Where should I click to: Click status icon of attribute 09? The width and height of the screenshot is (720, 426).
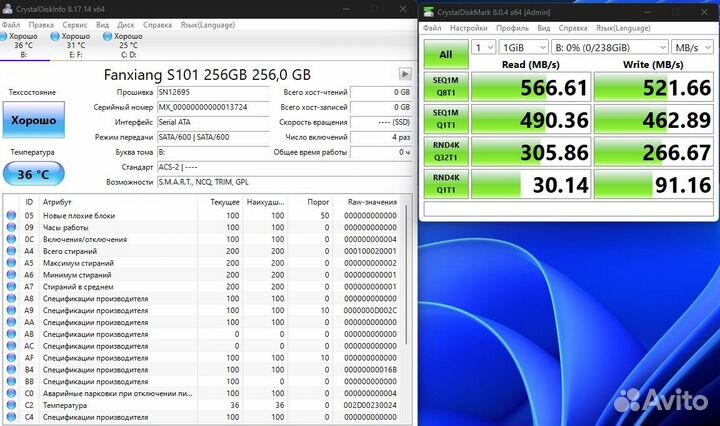pos(11,227)
